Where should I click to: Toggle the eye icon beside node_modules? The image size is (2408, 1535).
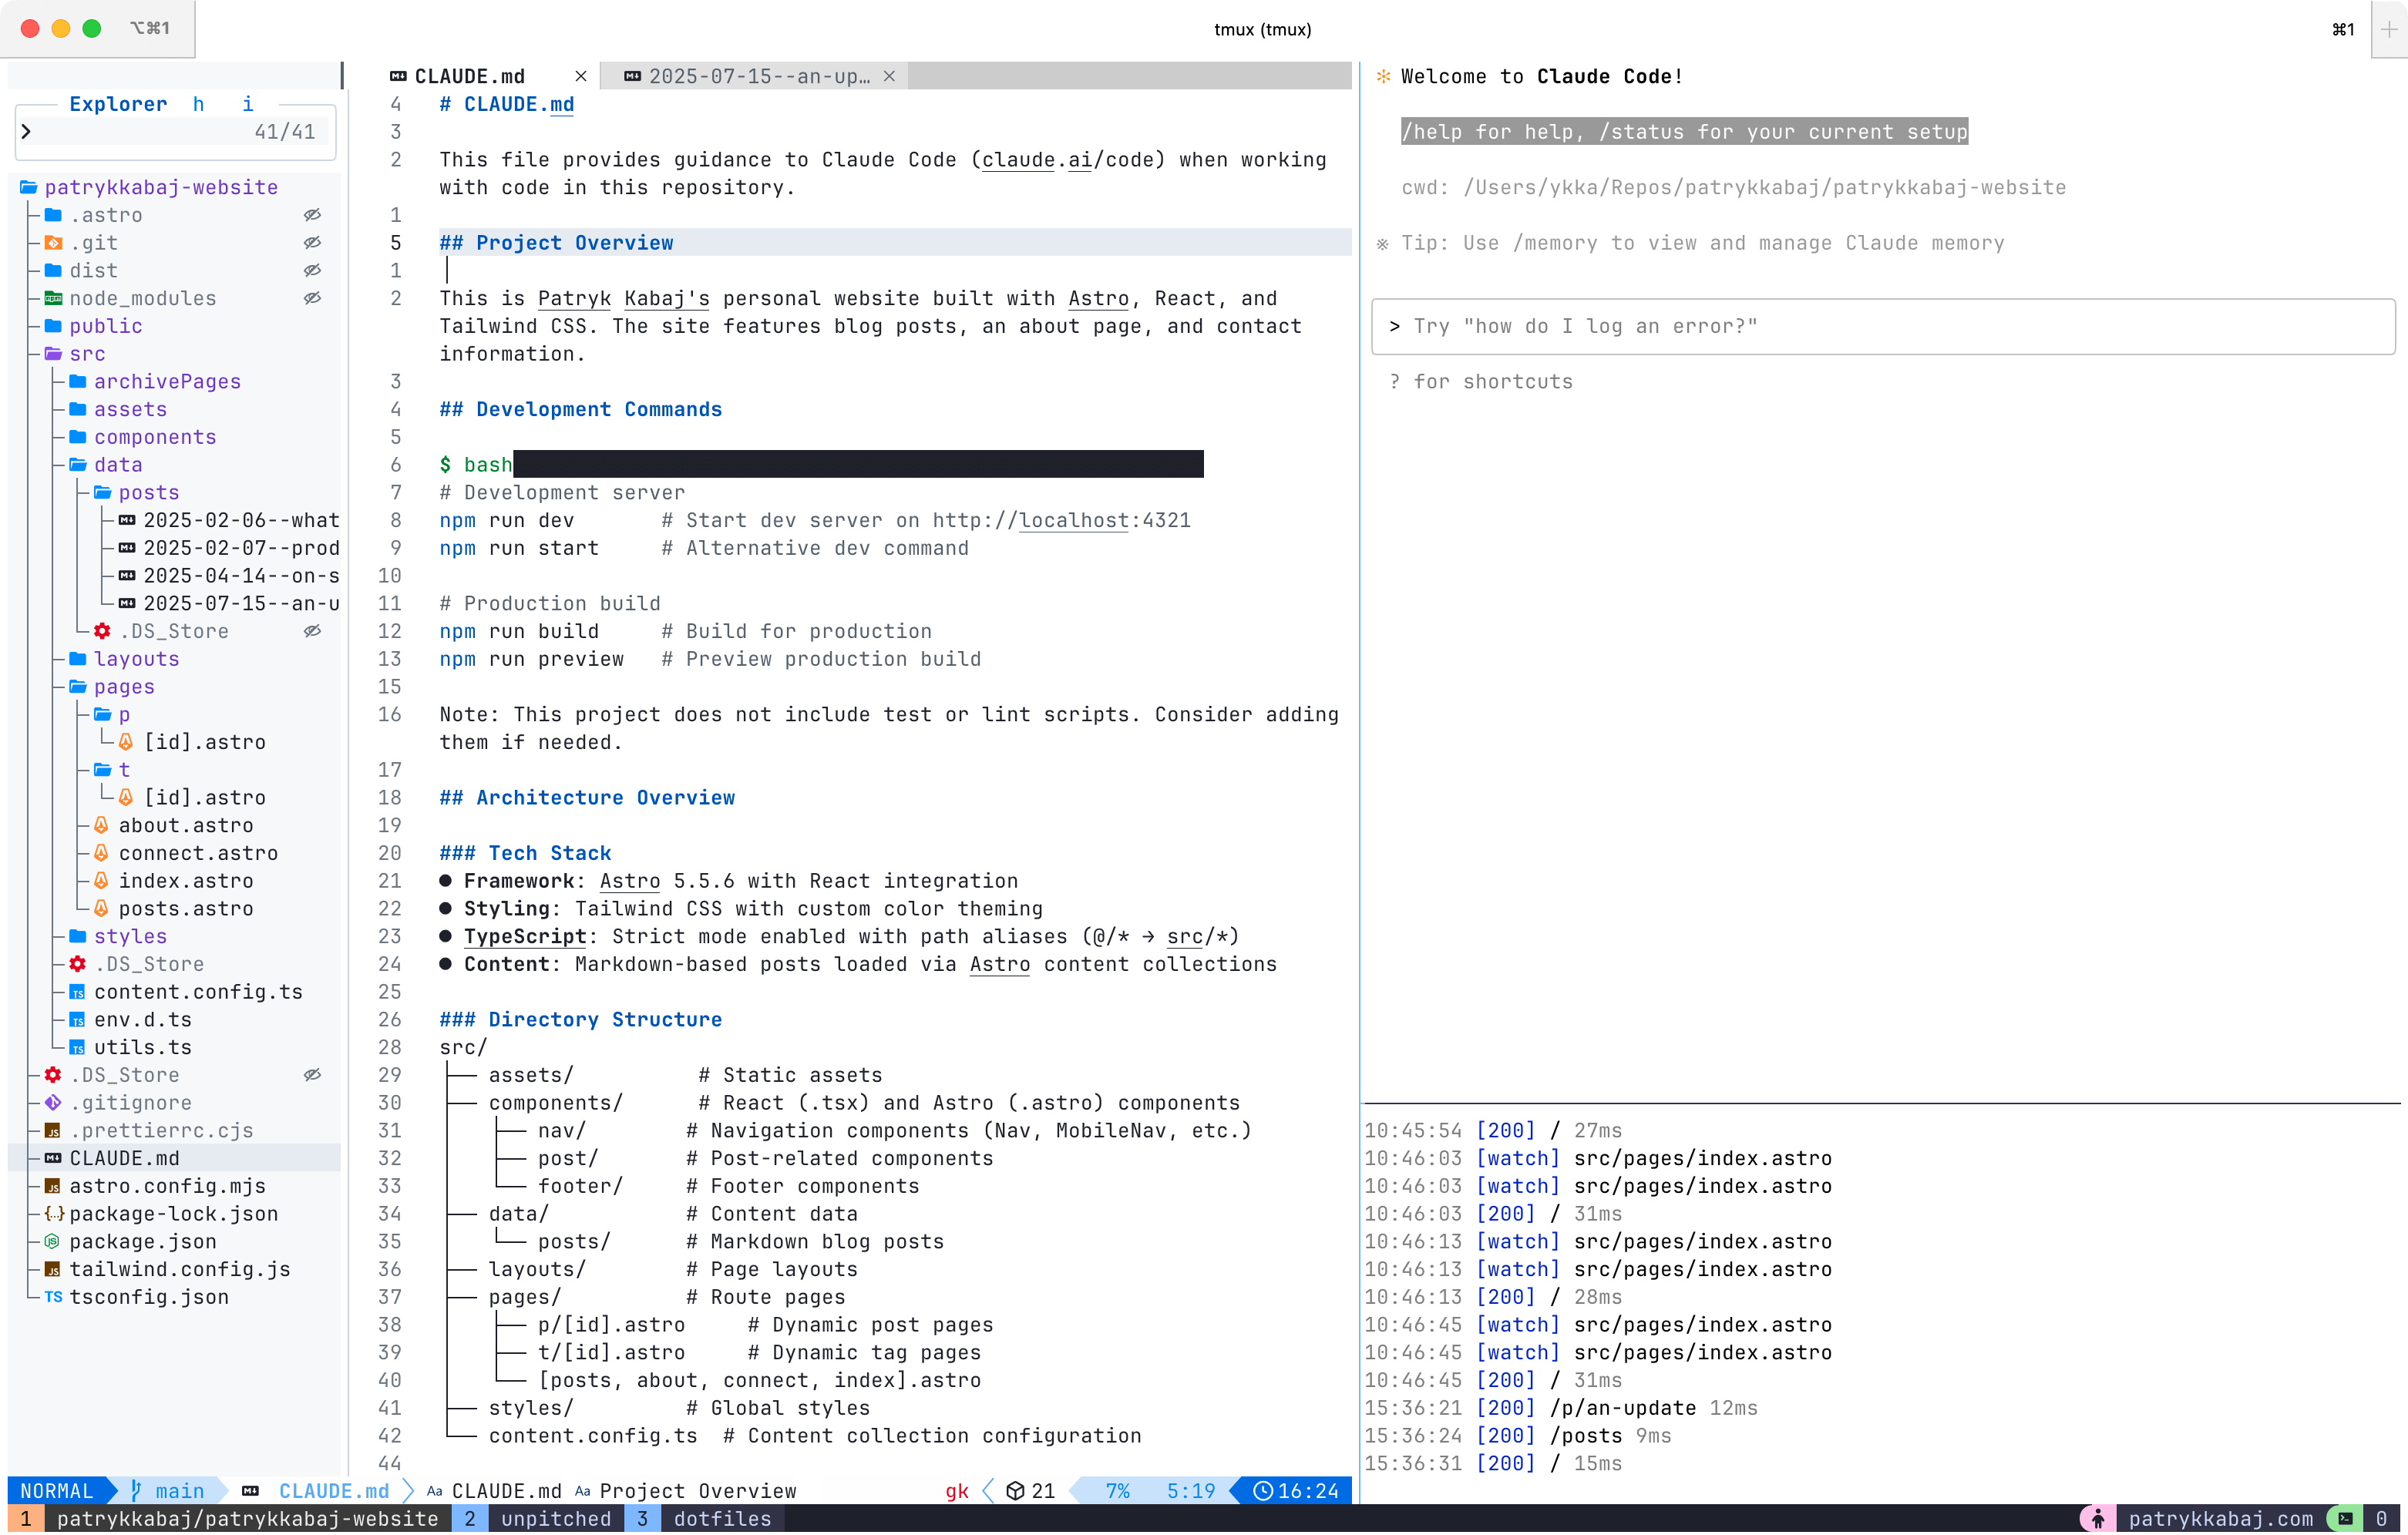pos(313,298)
